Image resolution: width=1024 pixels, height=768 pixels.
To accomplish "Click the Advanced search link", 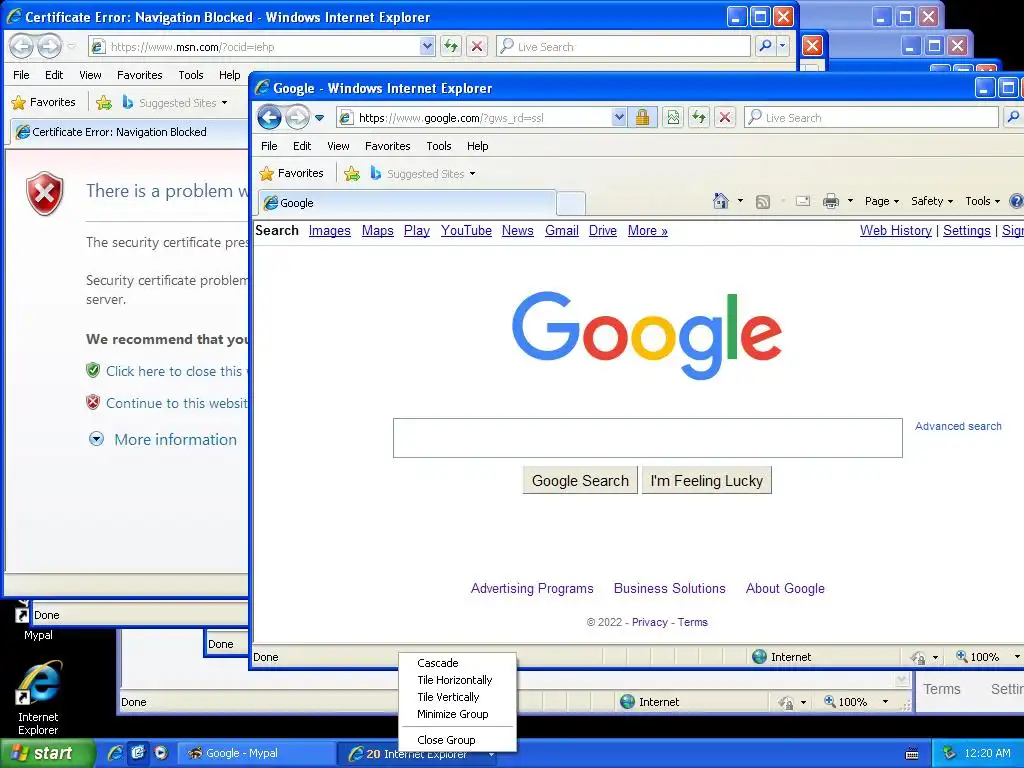I will click(958, 426).
